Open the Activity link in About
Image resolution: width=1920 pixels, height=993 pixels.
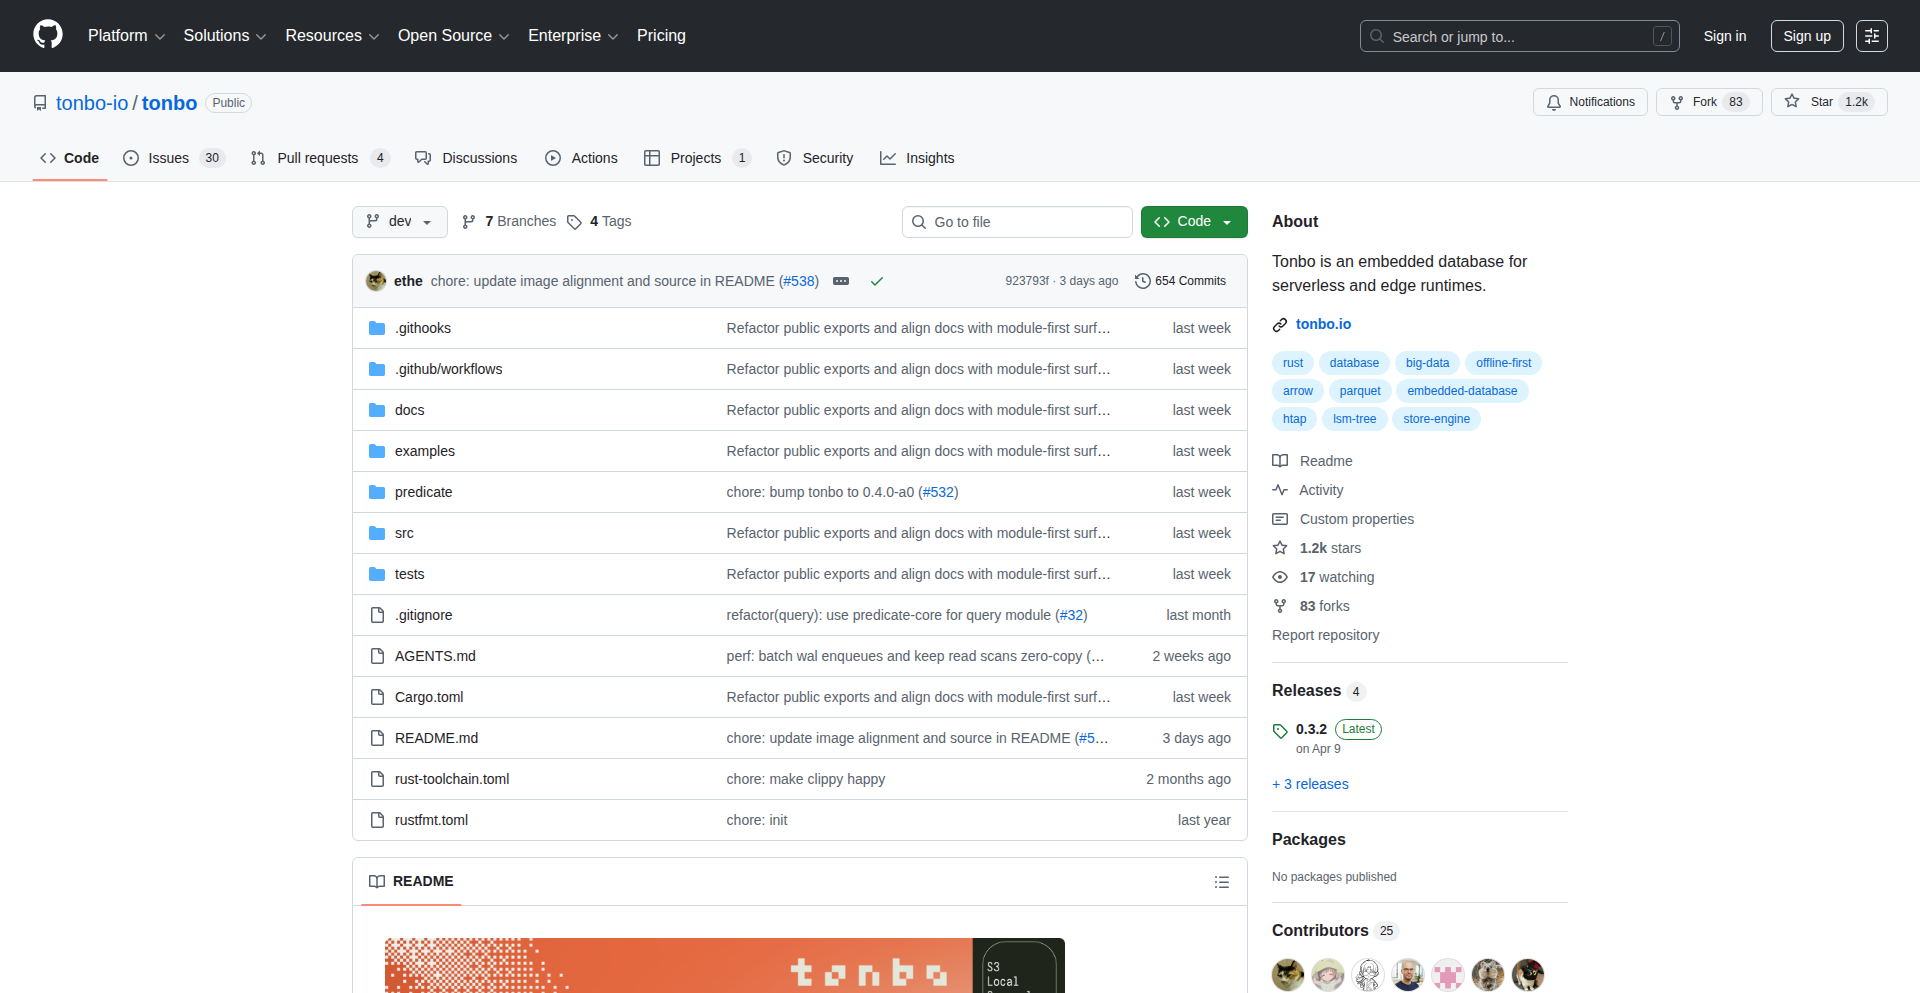click(x=1308, y=490)
